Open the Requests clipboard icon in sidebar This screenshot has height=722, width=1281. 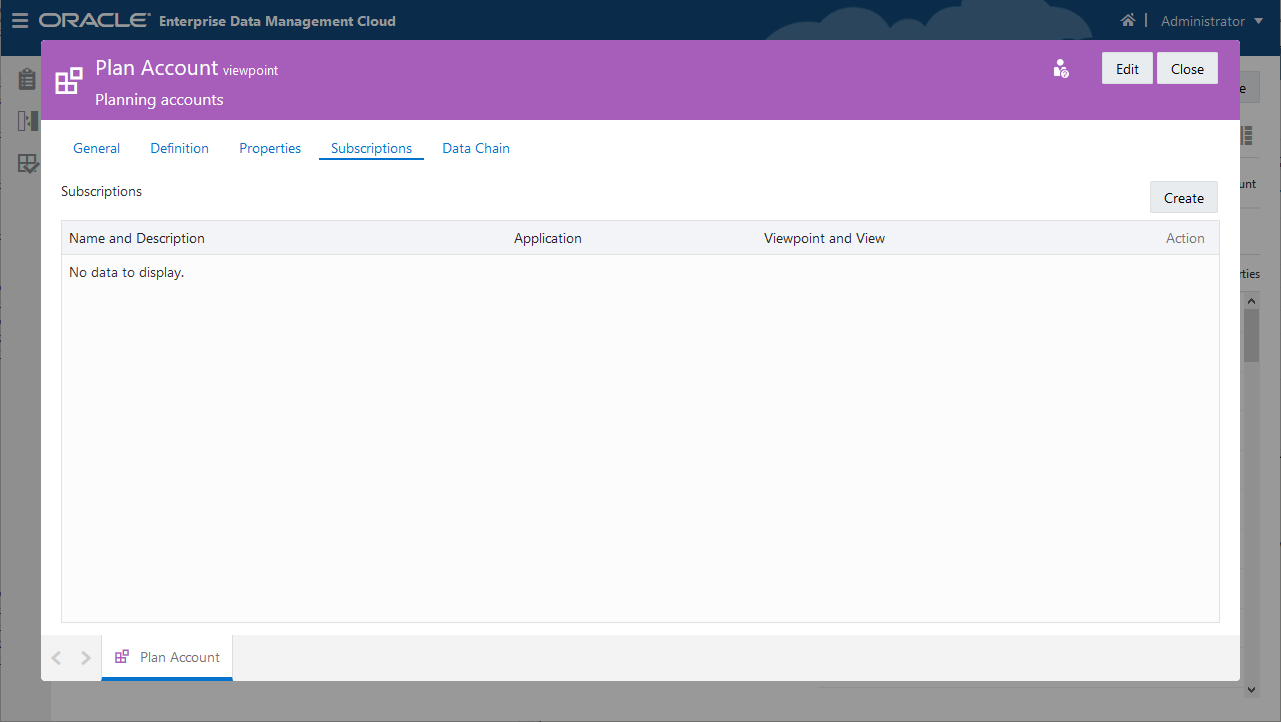coord(26,78)
